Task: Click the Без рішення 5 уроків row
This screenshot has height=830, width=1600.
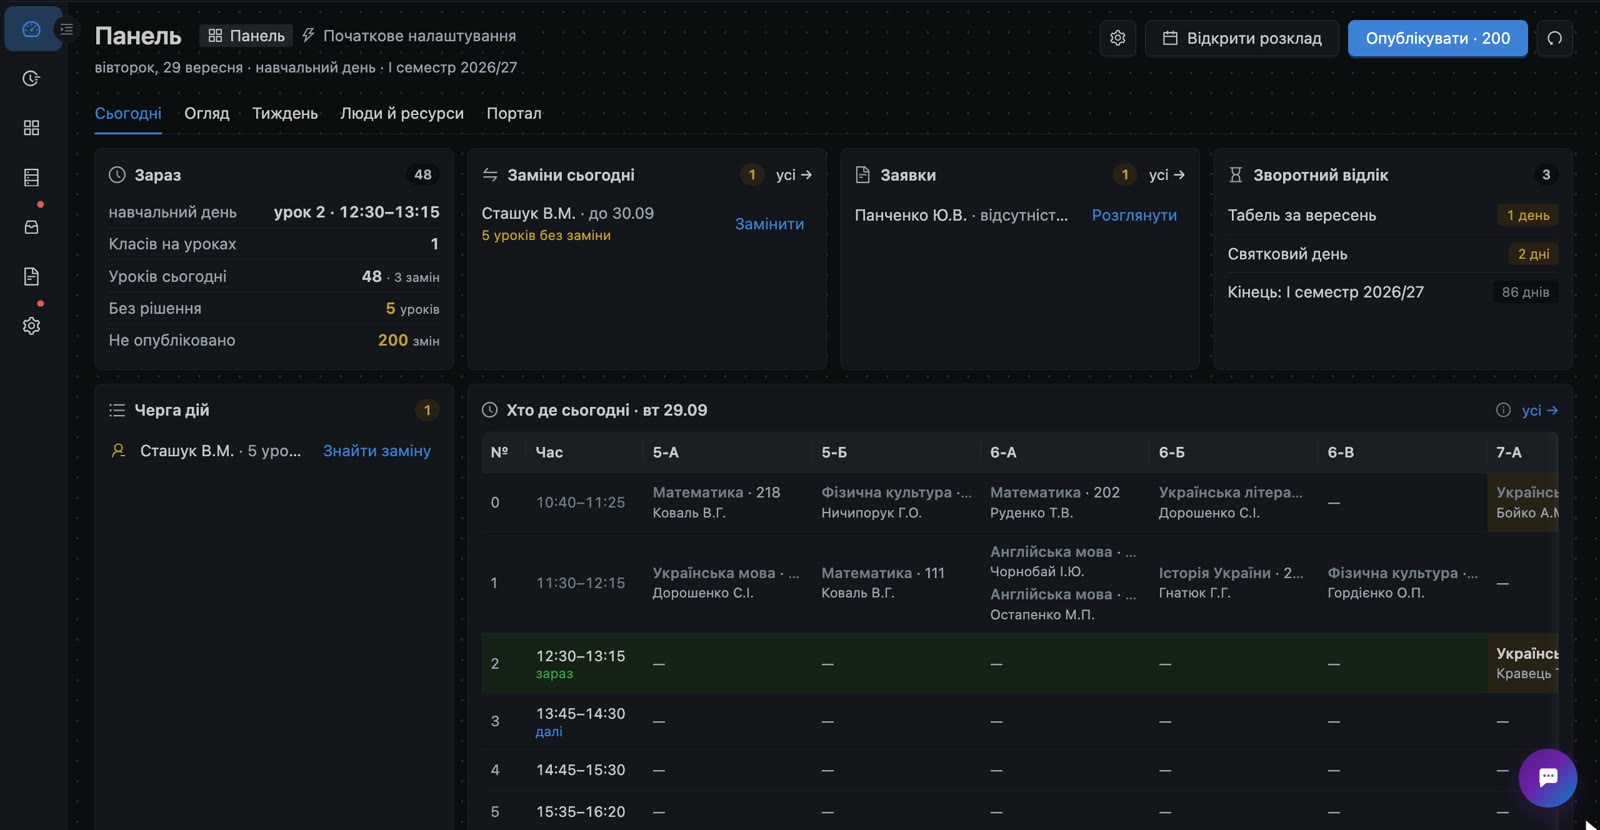Action: (x=274, y=308)
